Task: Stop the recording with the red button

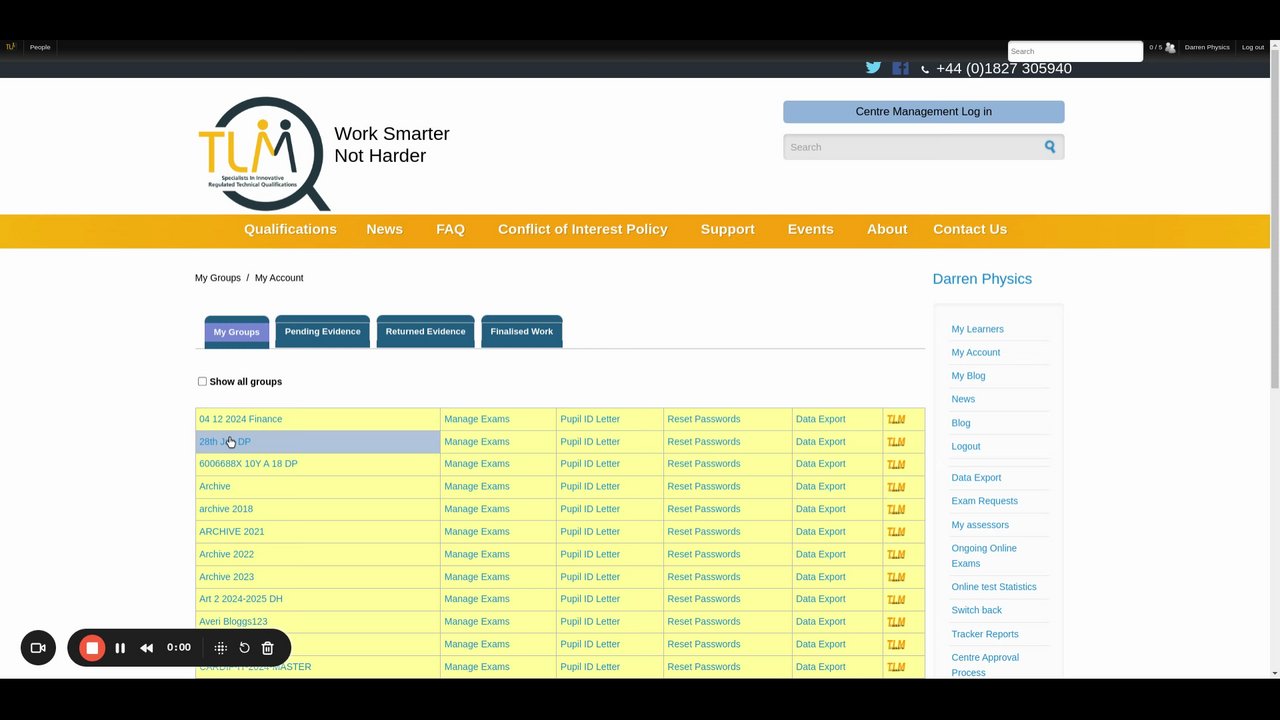Action: tap(92, 648)
